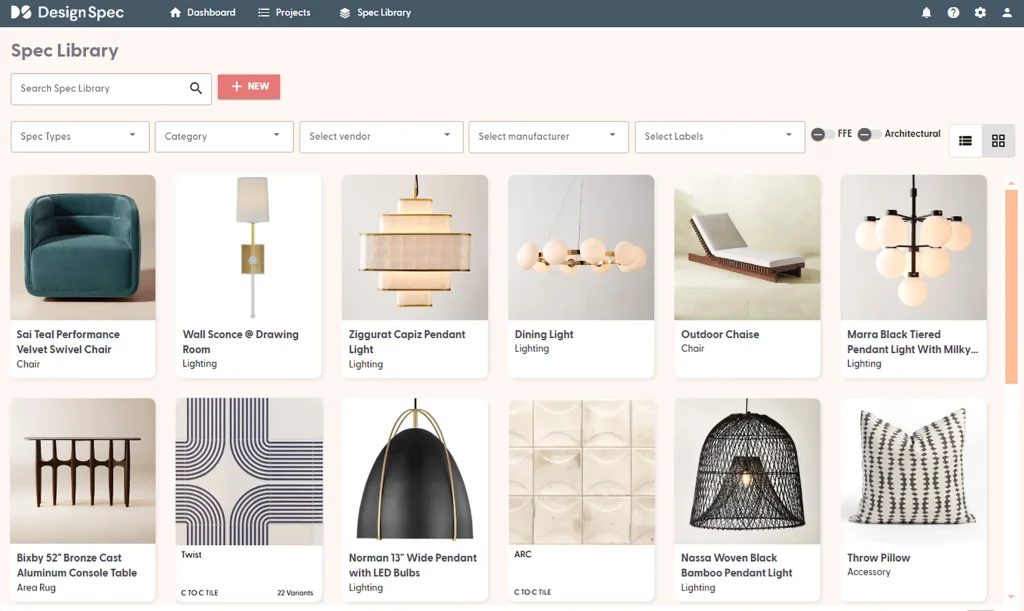Click the NEW button
Image resolution: width=1024 pixels, height=611 pixels.
point(249,87)
